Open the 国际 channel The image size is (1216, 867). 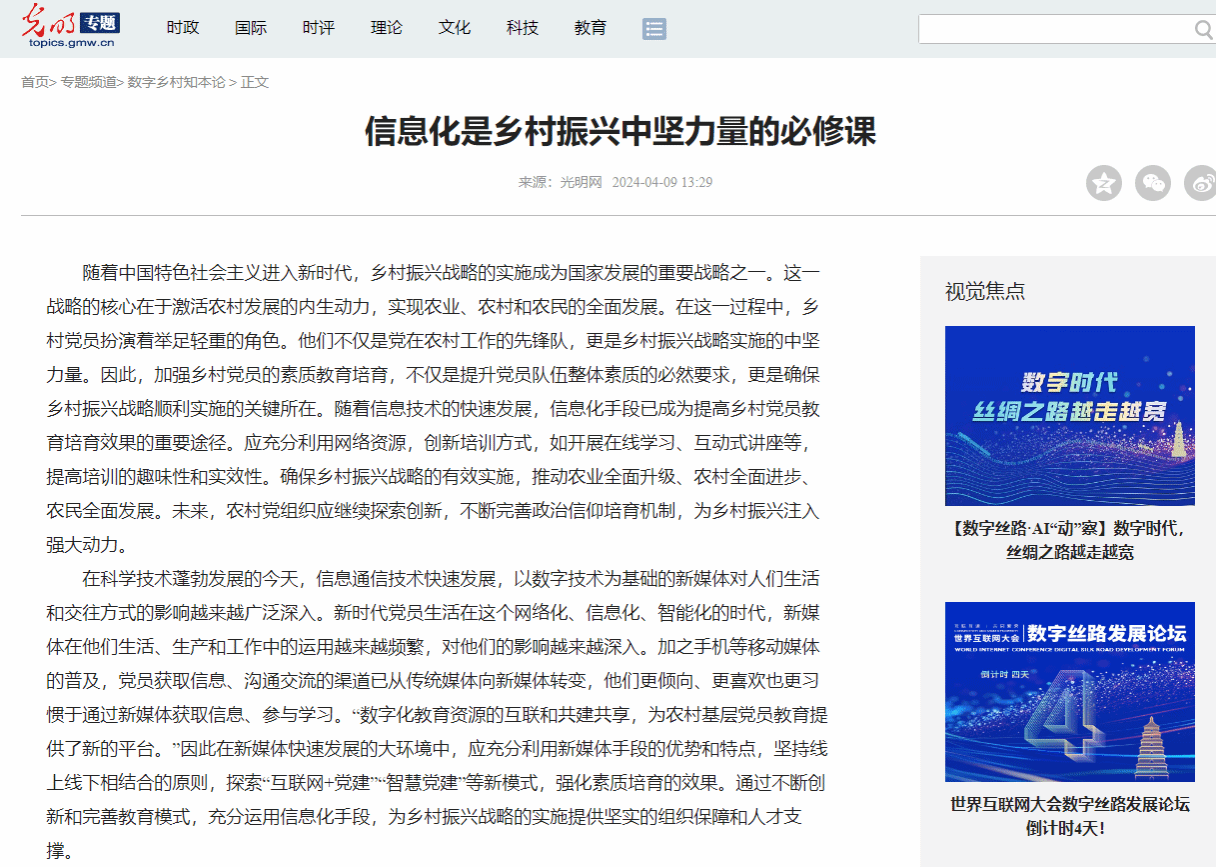[250, 28]
